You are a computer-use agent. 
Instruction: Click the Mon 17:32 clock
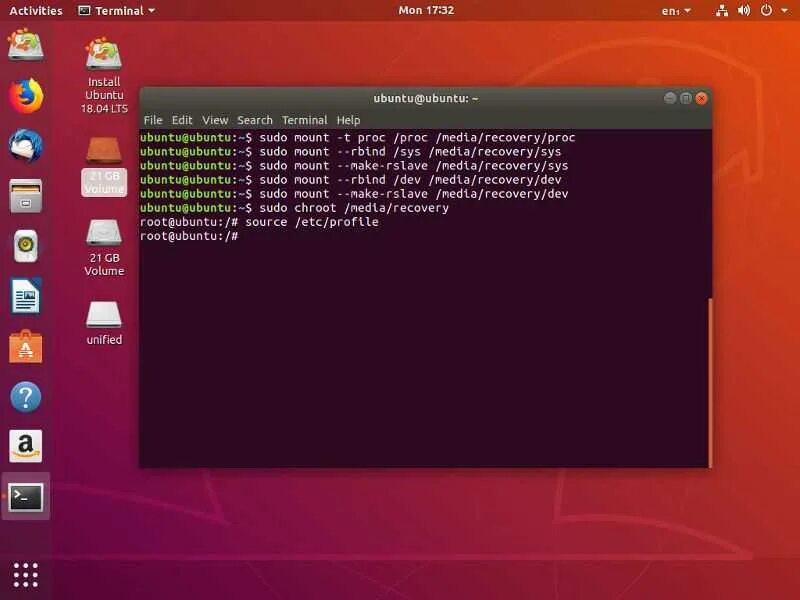tap(426, 10)
